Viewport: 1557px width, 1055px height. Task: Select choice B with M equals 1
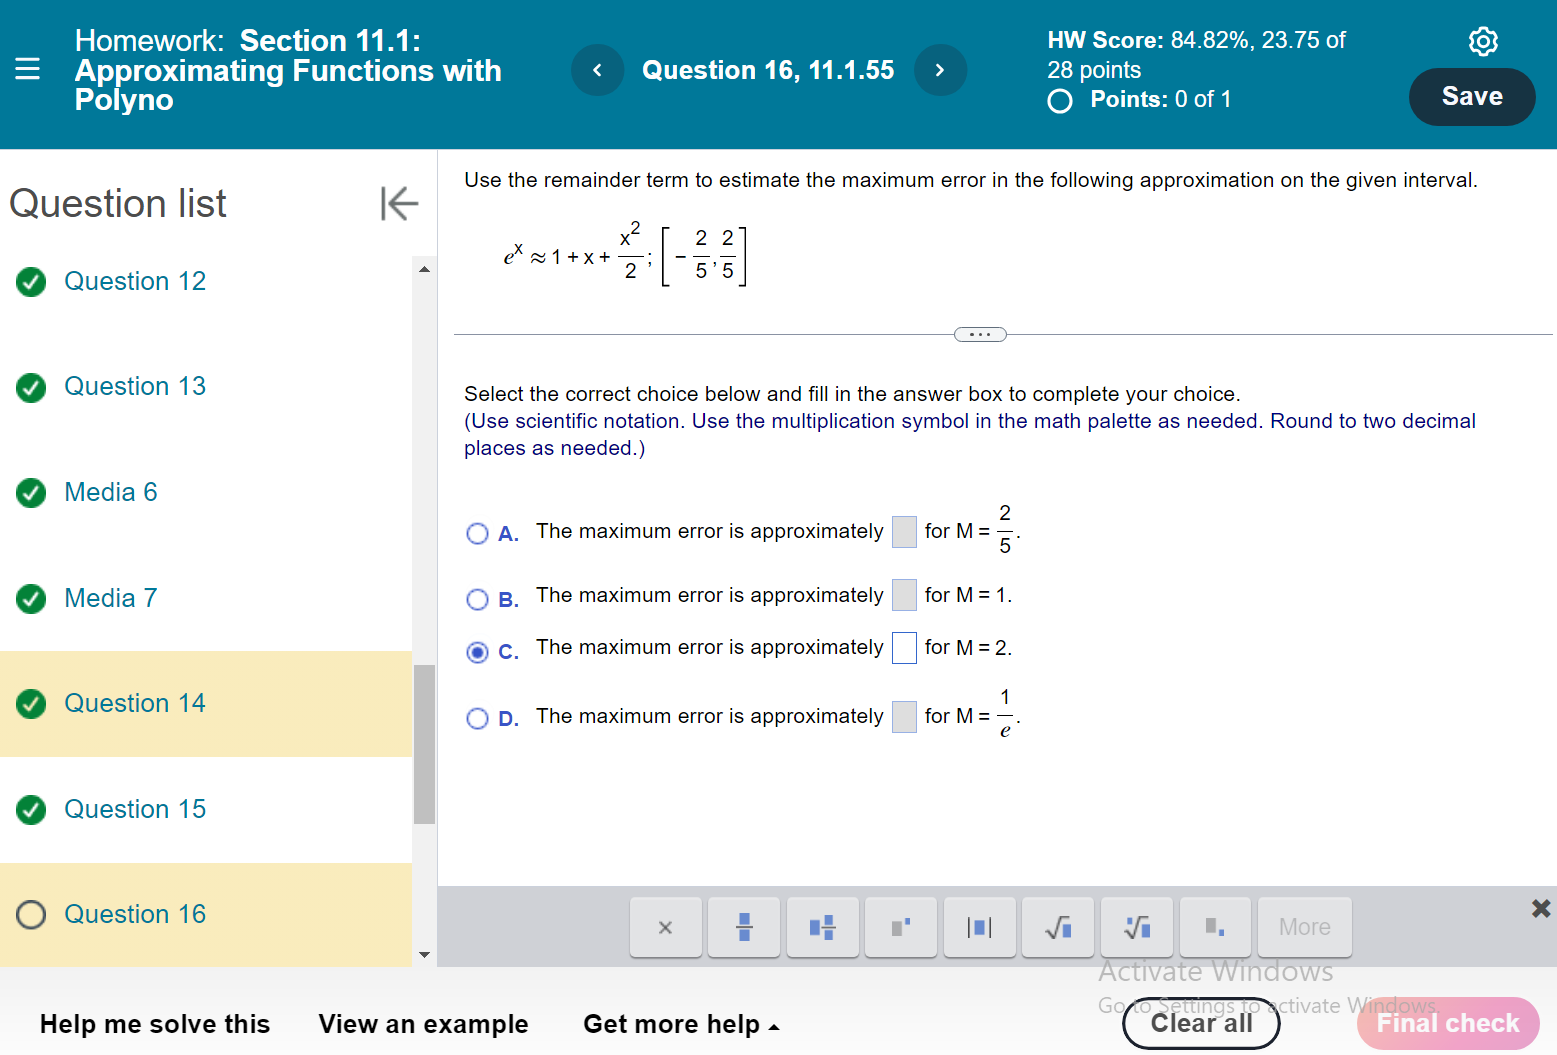coord(477,599)
